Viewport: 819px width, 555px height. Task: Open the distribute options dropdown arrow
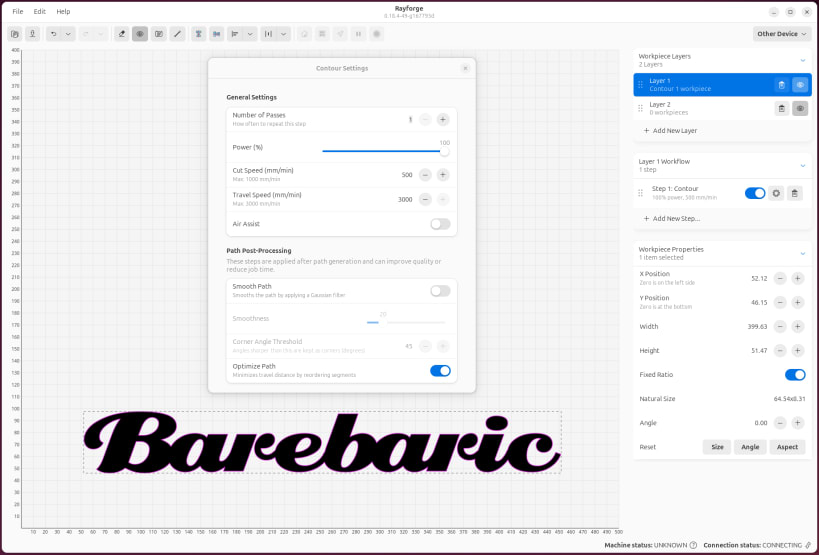click(x=284, y=34)
